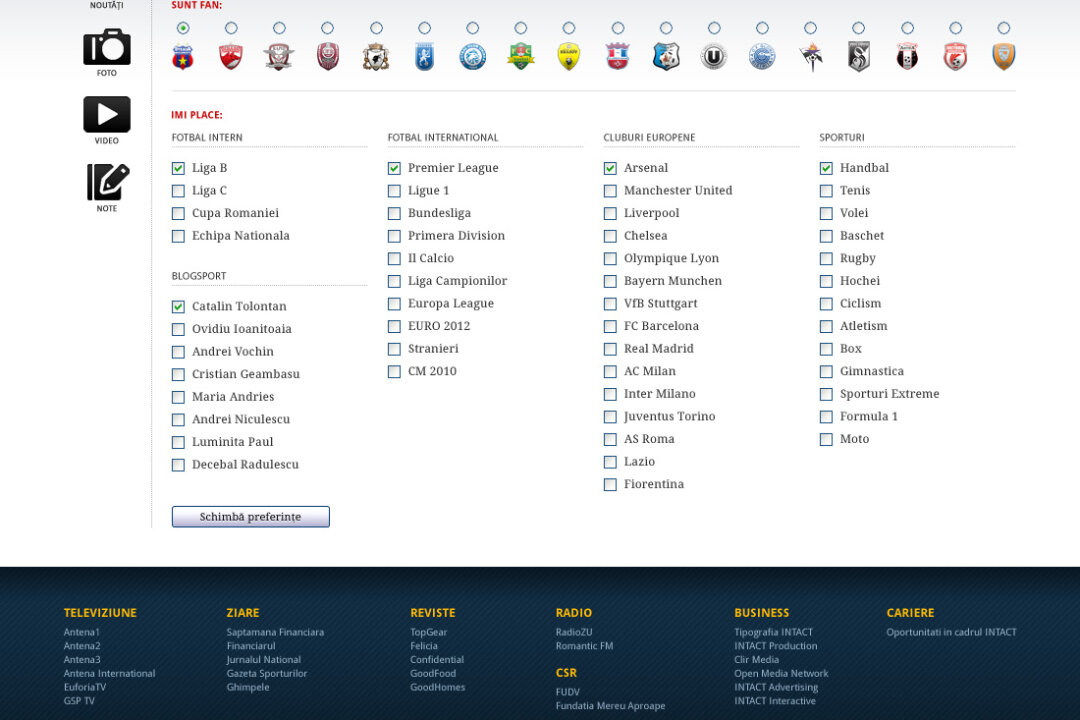1080x720 pixels.
Task: Click the yellow Brasov team crest
Action: (569, 57)
